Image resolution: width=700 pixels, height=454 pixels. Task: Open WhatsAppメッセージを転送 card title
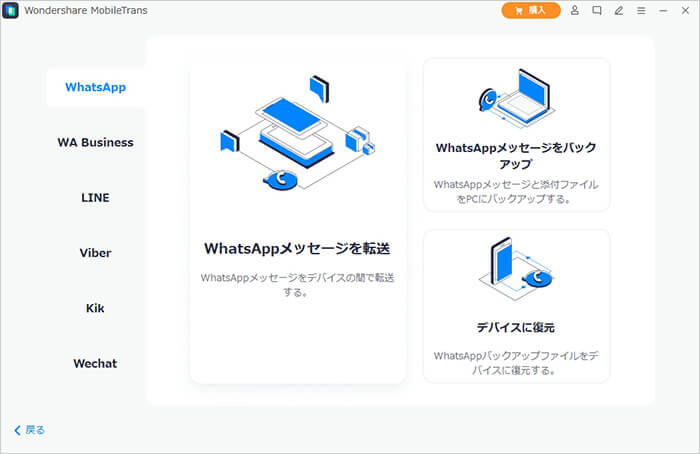pyautogui.click(x=297, y=248)
